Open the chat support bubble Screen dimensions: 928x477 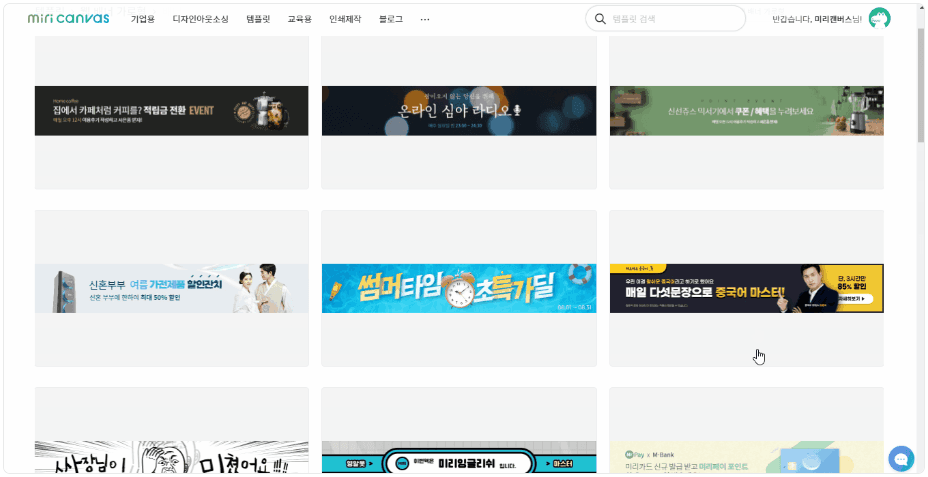(x=900, y=458)
